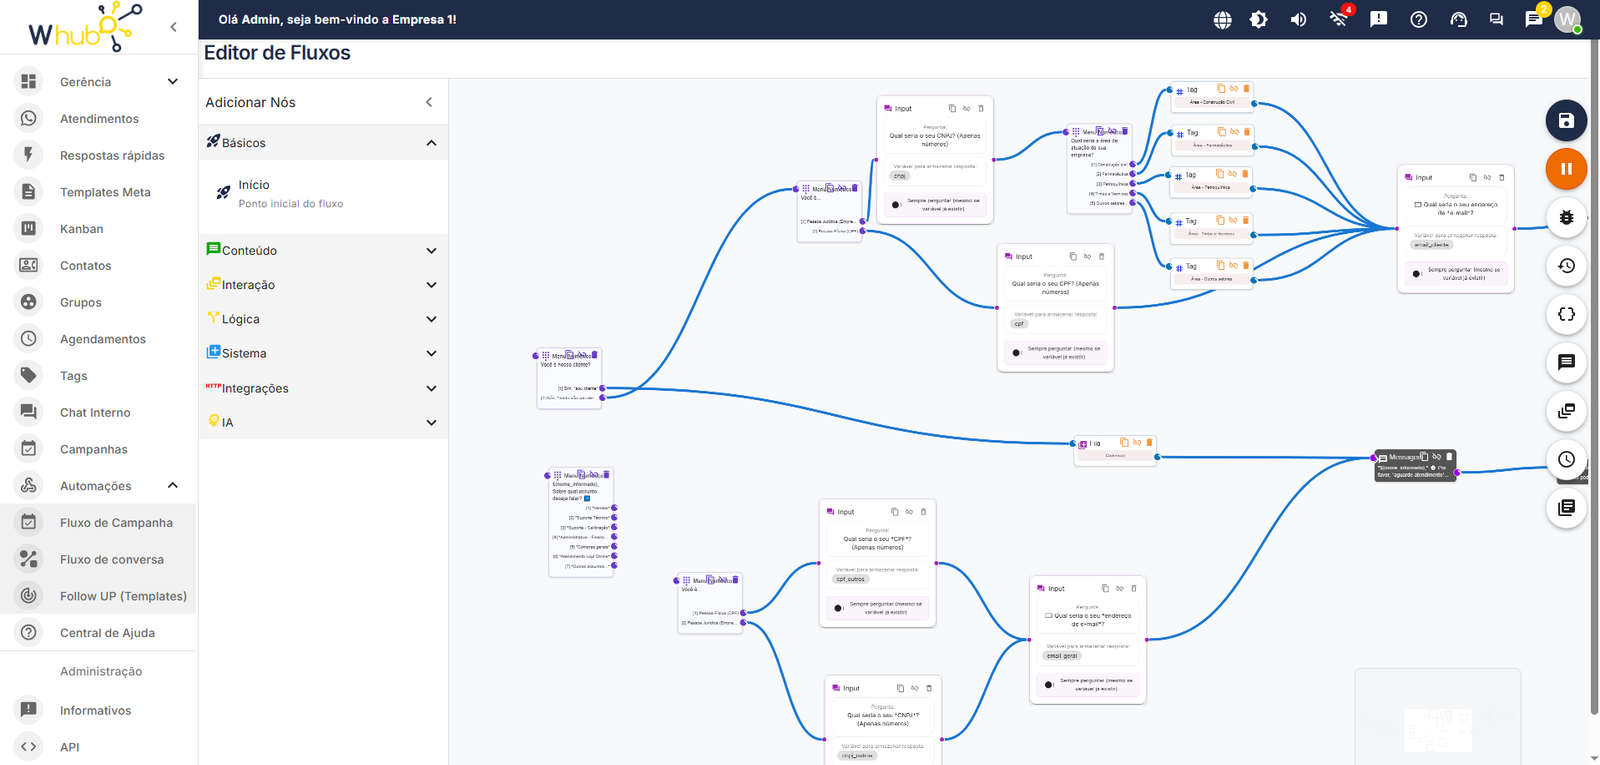Open the language globe icon
This screenshot has height=765, width=1600.
pyautogui.click(x=1222, y=19)
